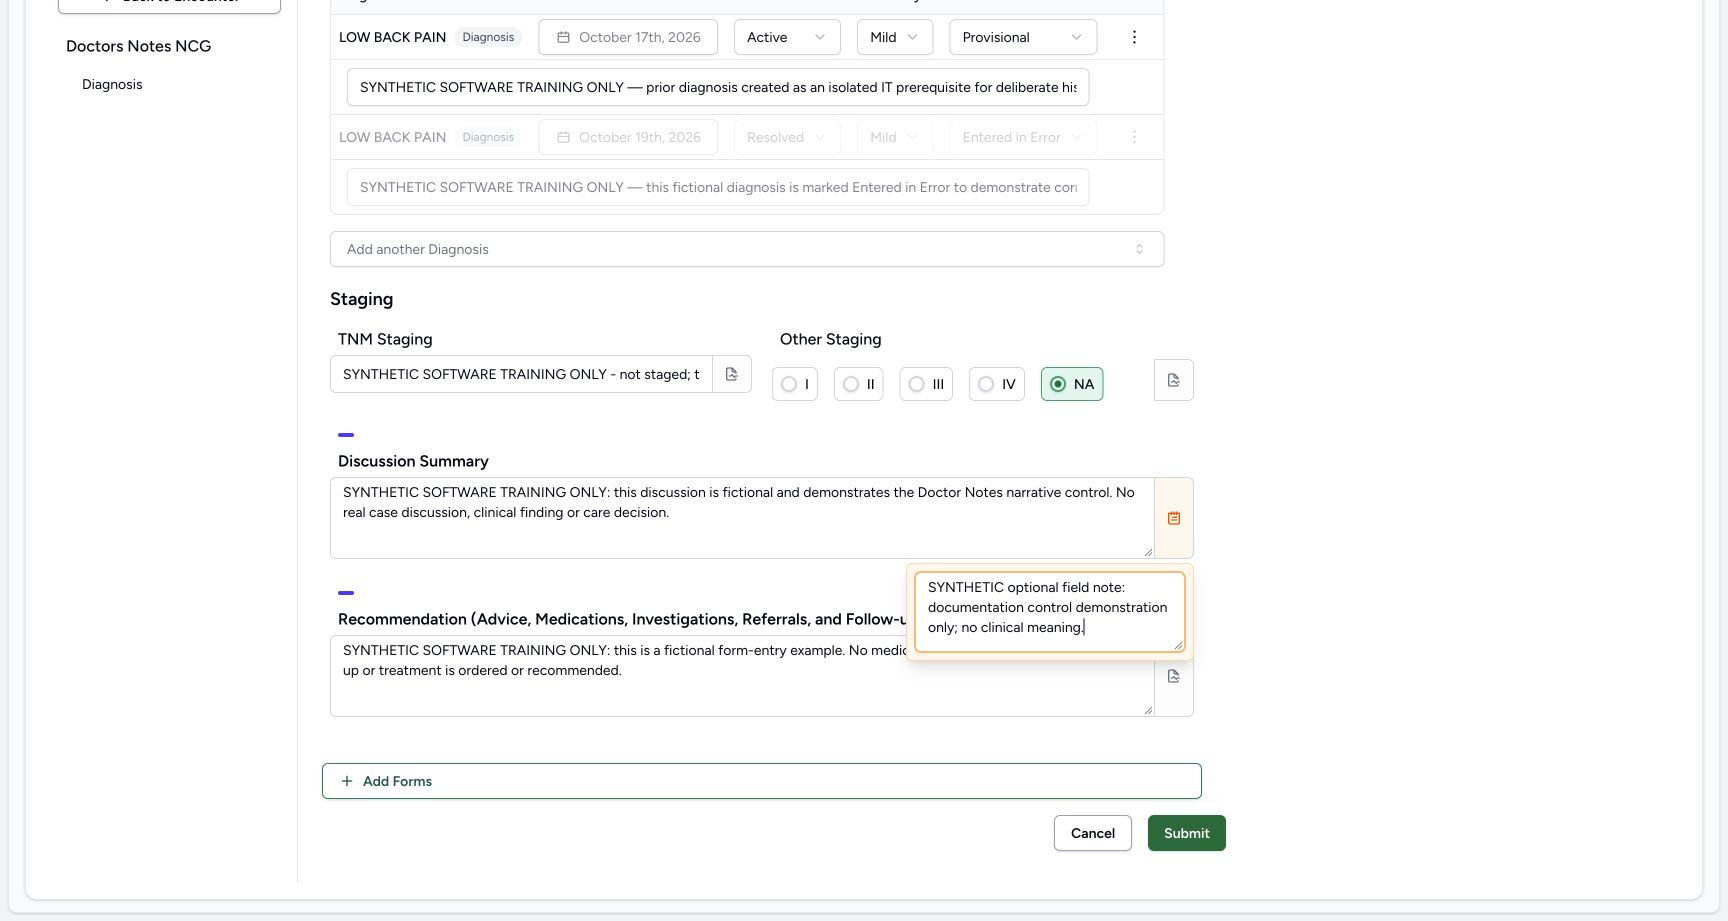Click plus icon in Add Forms bar

point(347,781)
